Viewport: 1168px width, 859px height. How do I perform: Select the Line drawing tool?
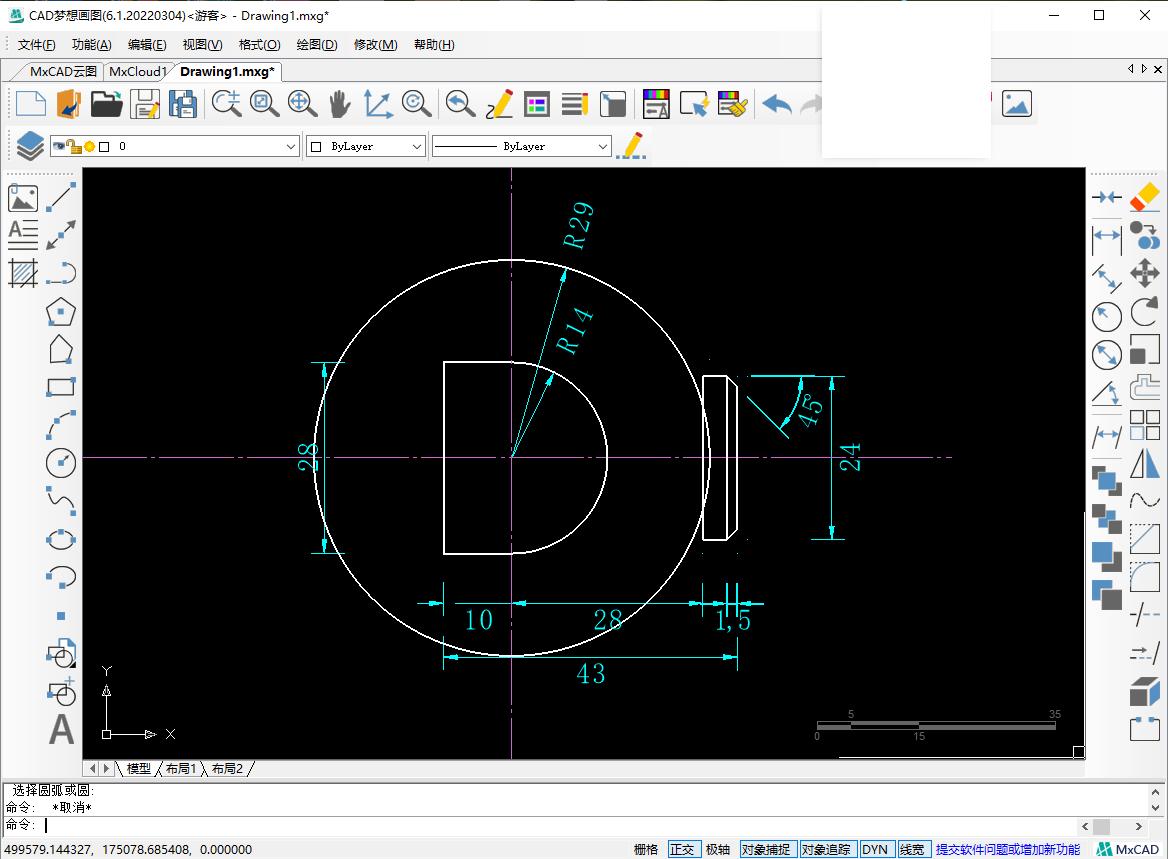61,197
